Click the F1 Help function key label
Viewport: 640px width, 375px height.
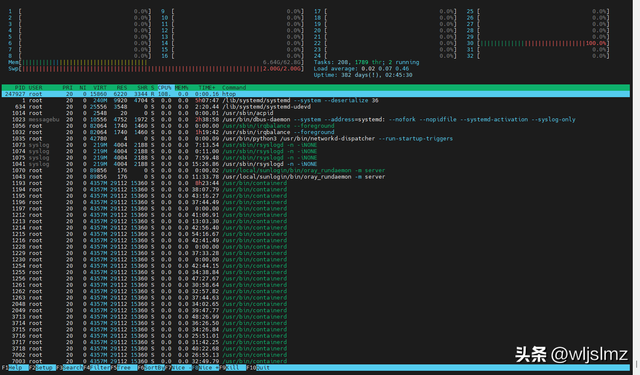pyautogui.click(x=14, y=368)
